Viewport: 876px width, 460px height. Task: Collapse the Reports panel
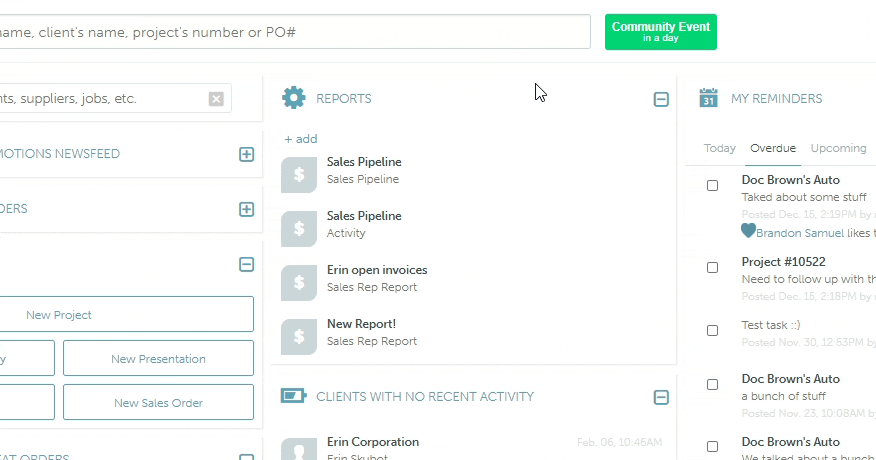coord(661,99)
